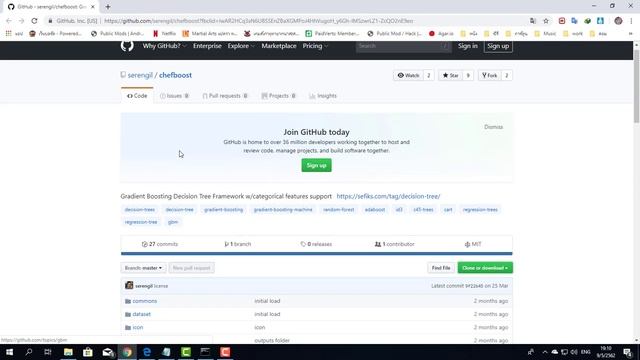Screen dimensions: 640x360
Task: Open the dataset folder
Action: point(141,314)
